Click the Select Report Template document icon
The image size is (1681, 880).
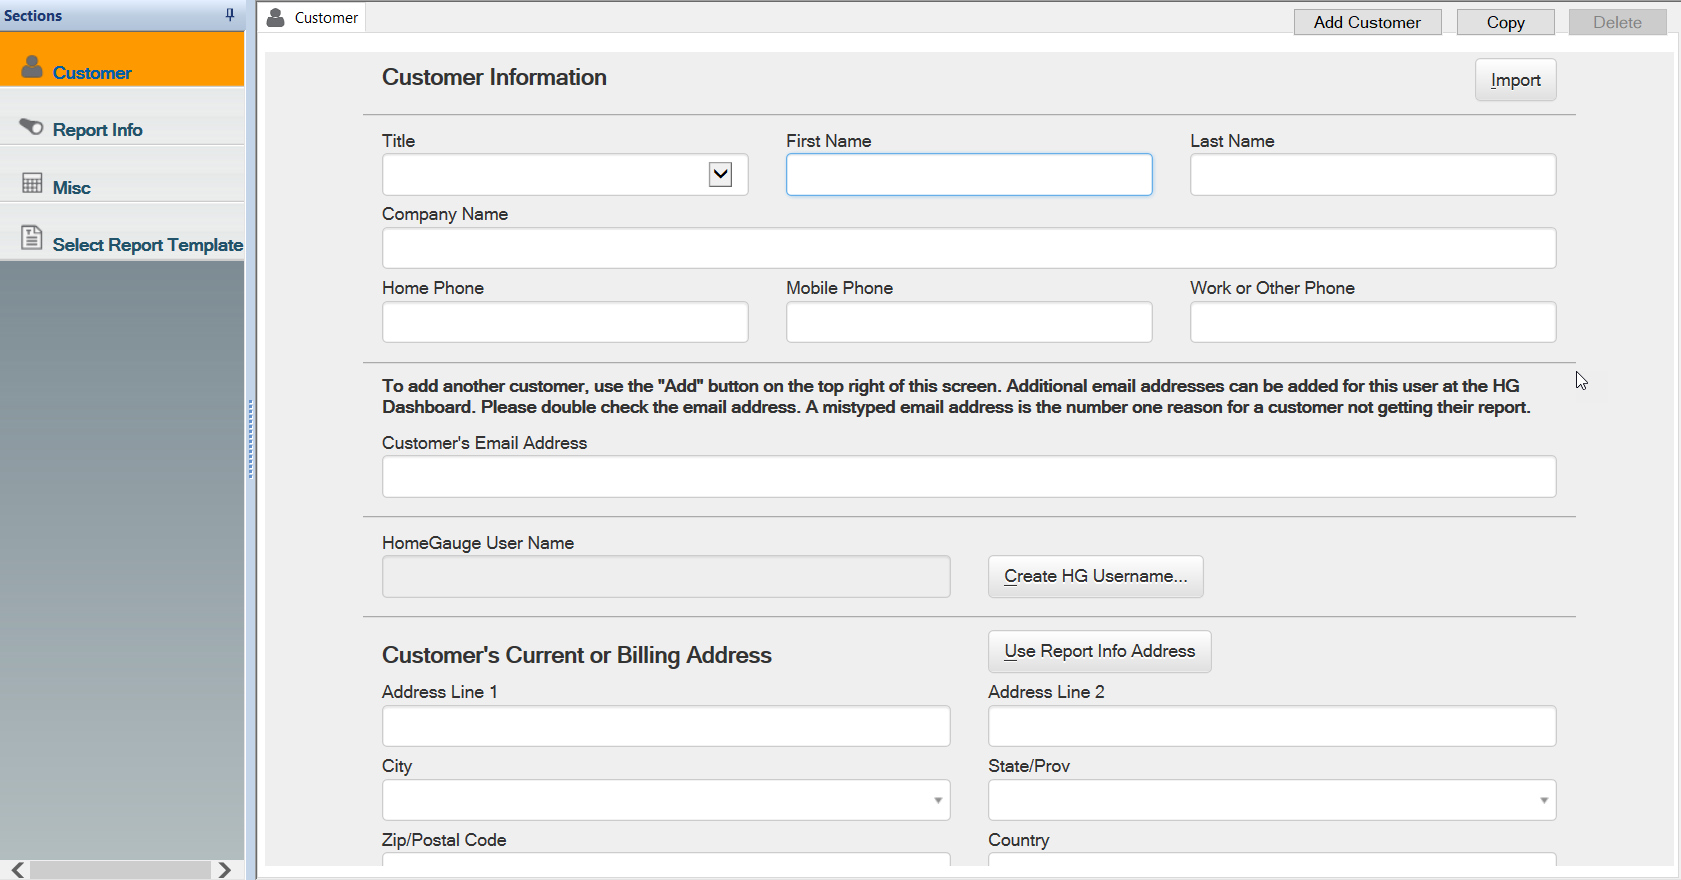pos(32,238)
